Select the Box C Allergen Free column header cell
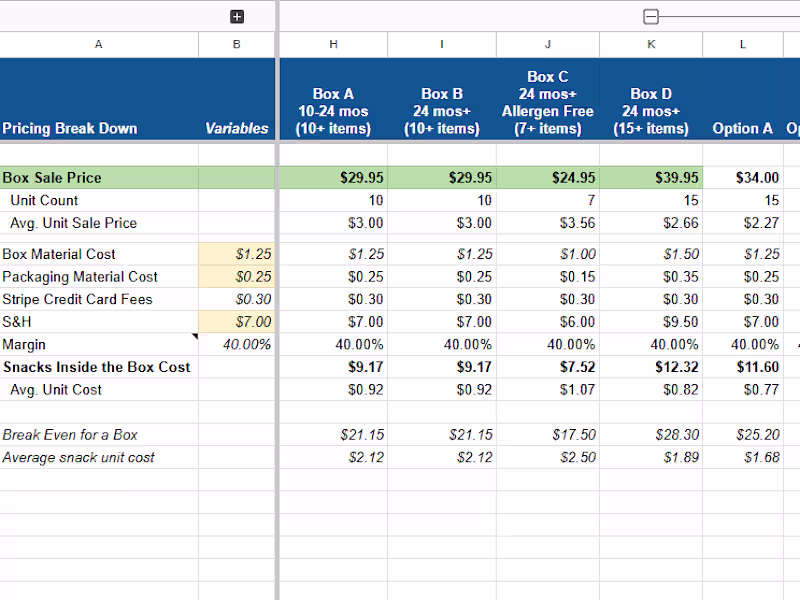 [x=547, y=99]
